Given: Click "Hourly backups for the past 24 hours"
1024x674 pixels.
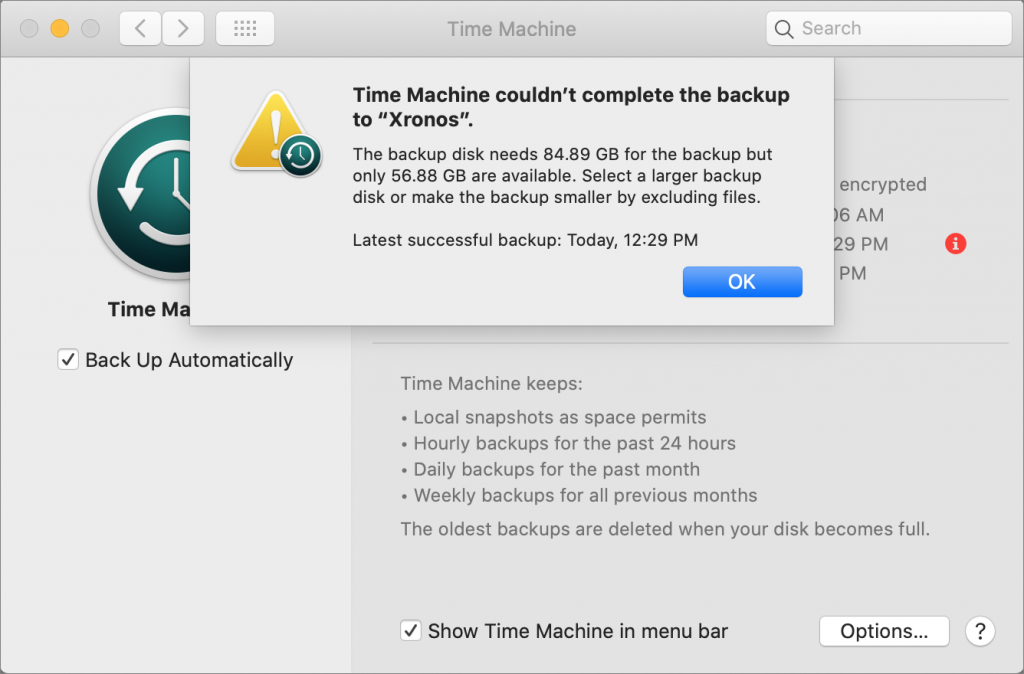Looking at the screenshot, I should (574, 443).
